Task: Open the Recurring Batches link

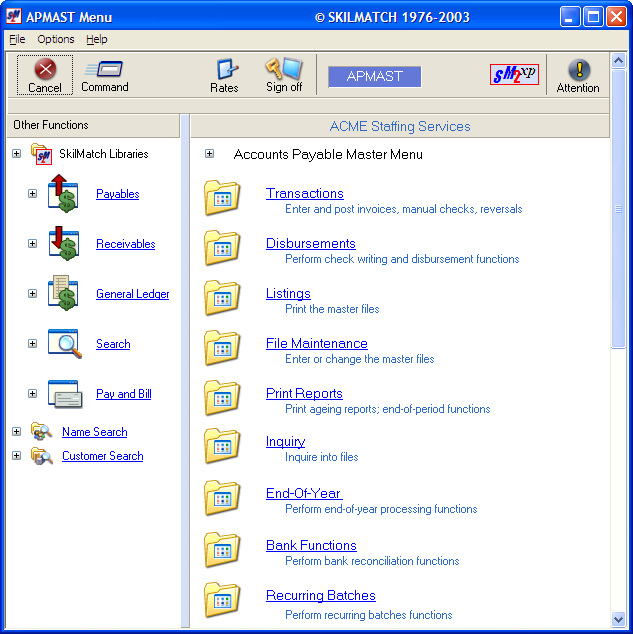Action: pyautogui.click(x=321, y=596)
